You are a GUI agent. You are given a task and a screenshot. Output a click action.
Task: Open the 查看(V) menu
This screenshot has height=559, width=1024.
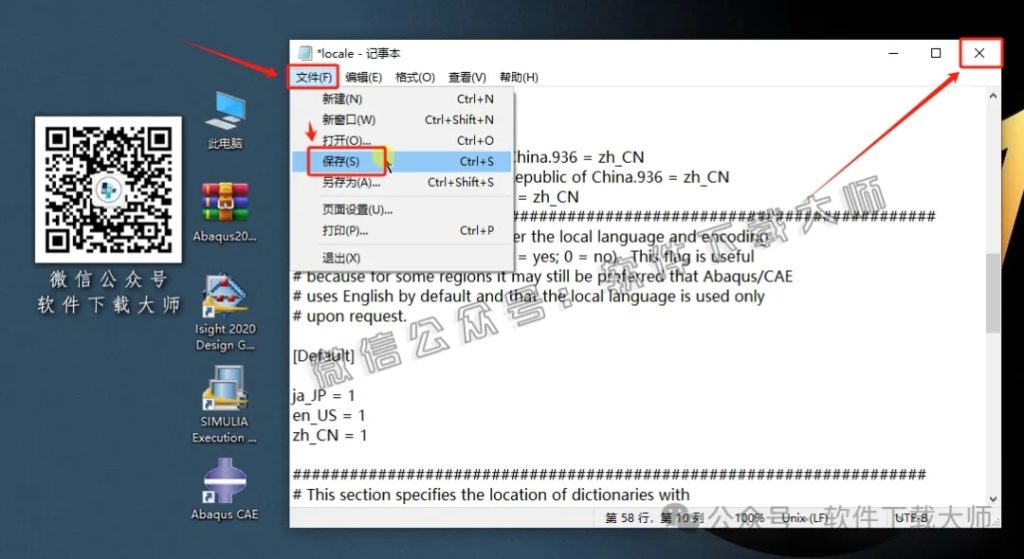(x=467, y=77)
